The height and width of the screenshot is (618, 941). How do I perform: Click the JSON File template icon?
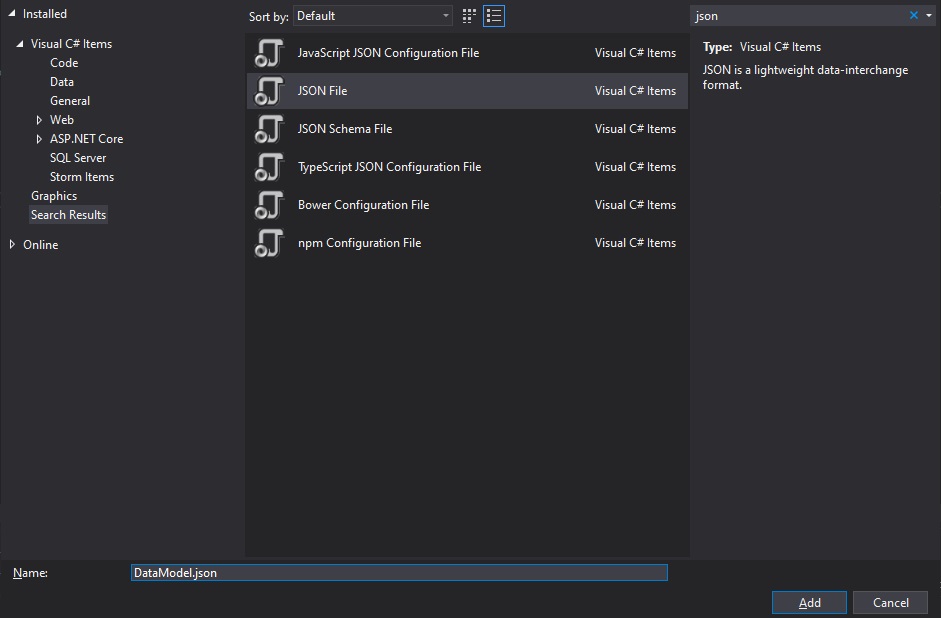269,91
